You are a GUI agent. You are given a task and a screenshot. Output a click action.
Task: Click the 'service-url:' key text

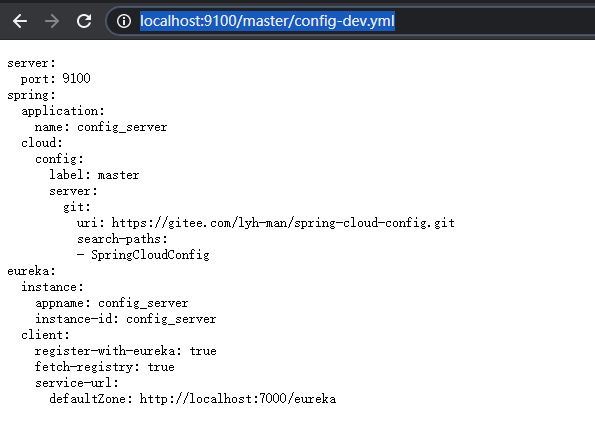tap(77, 383)
